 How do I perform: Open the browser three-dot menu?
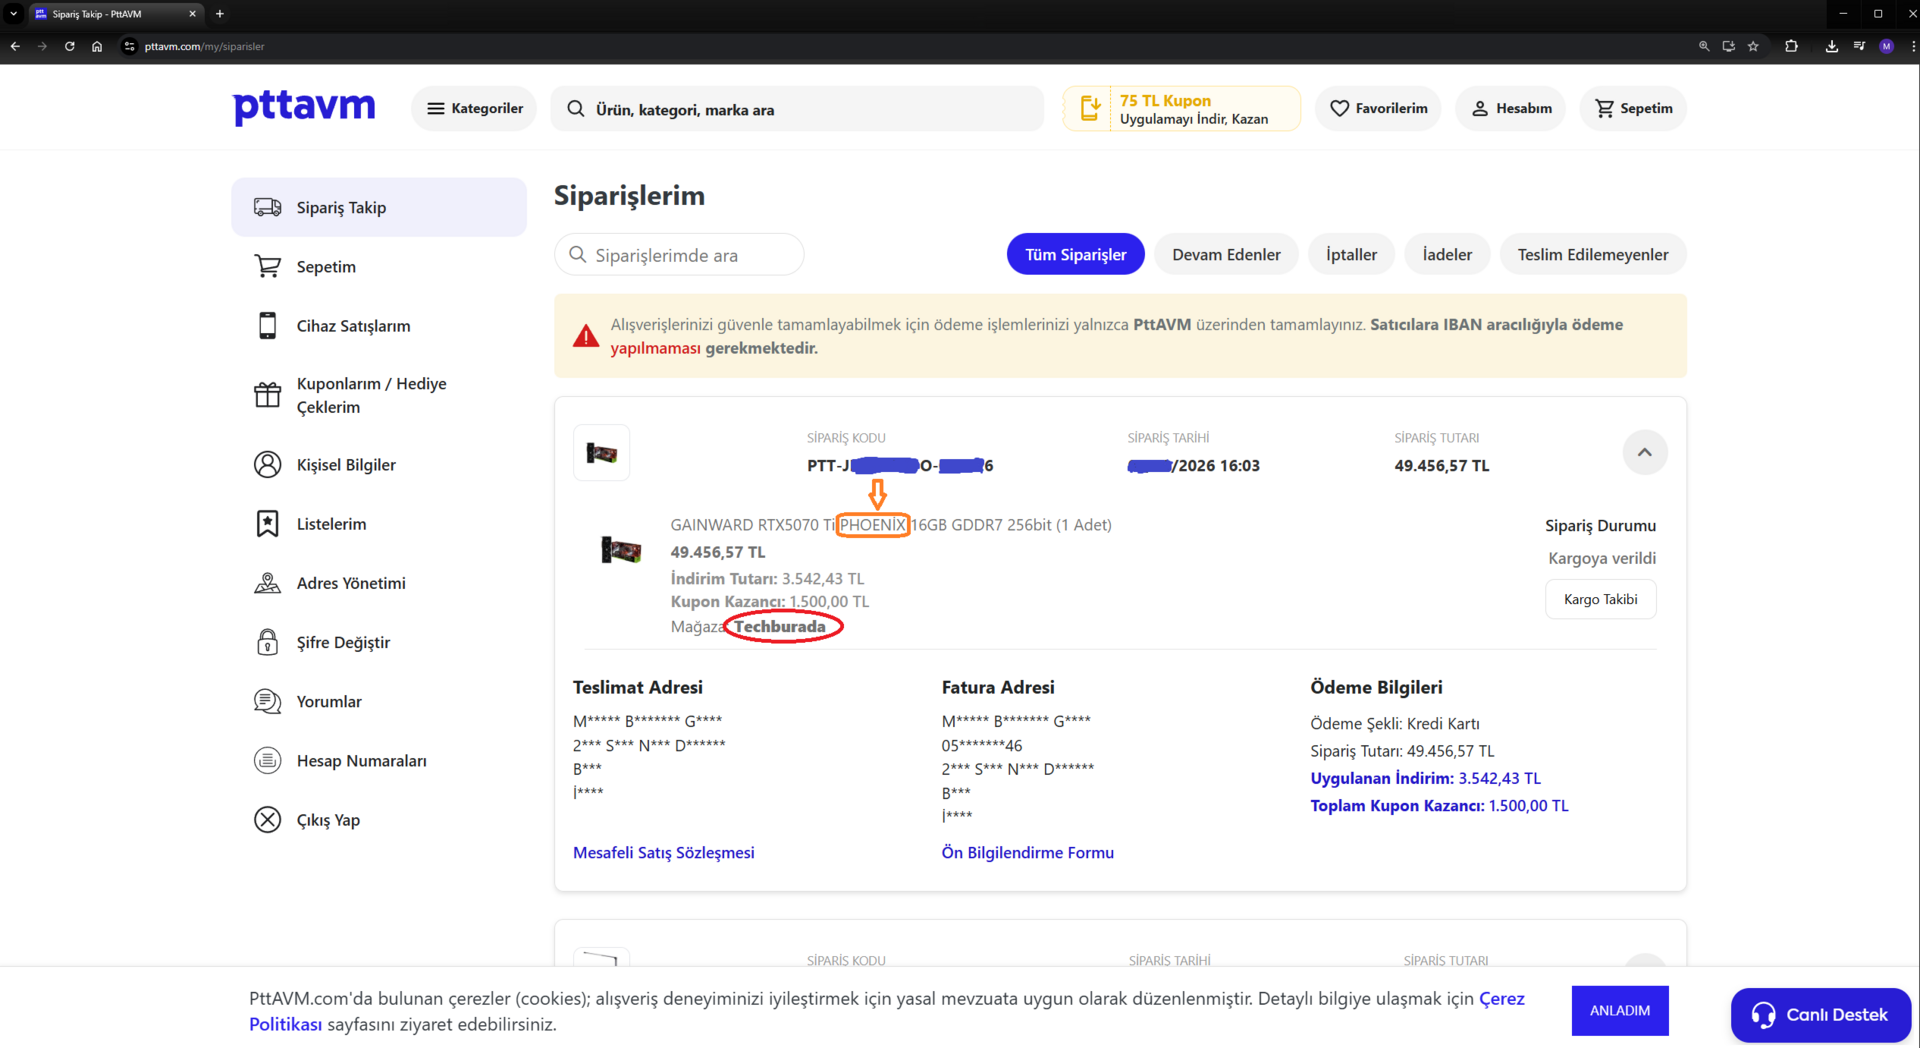point(1912,46)
